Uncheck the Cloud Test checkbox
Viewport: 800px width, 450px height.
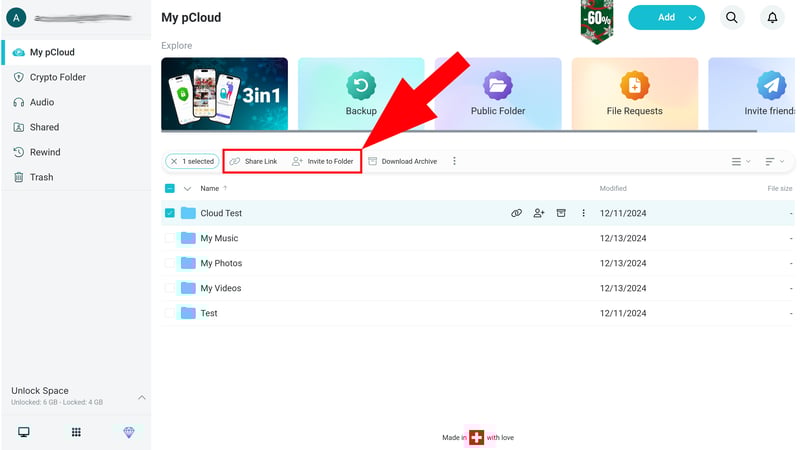coord(170,213)
